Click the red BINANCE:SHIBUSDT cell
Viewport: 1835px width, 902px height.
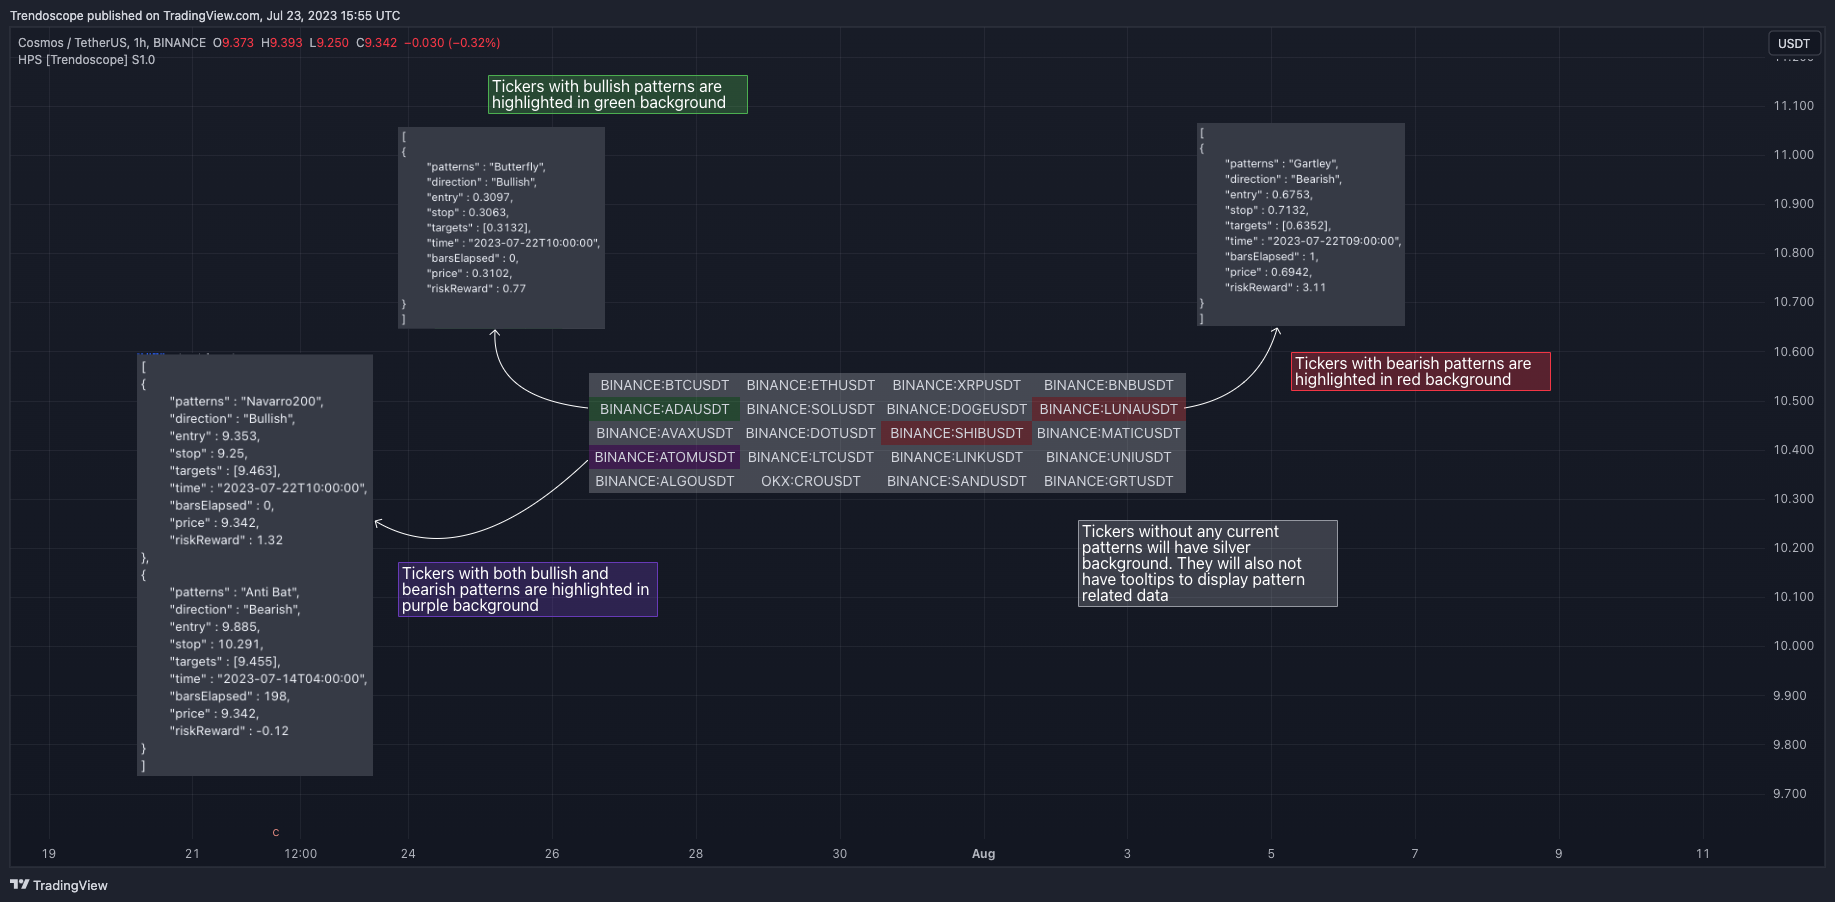(956, 433)
